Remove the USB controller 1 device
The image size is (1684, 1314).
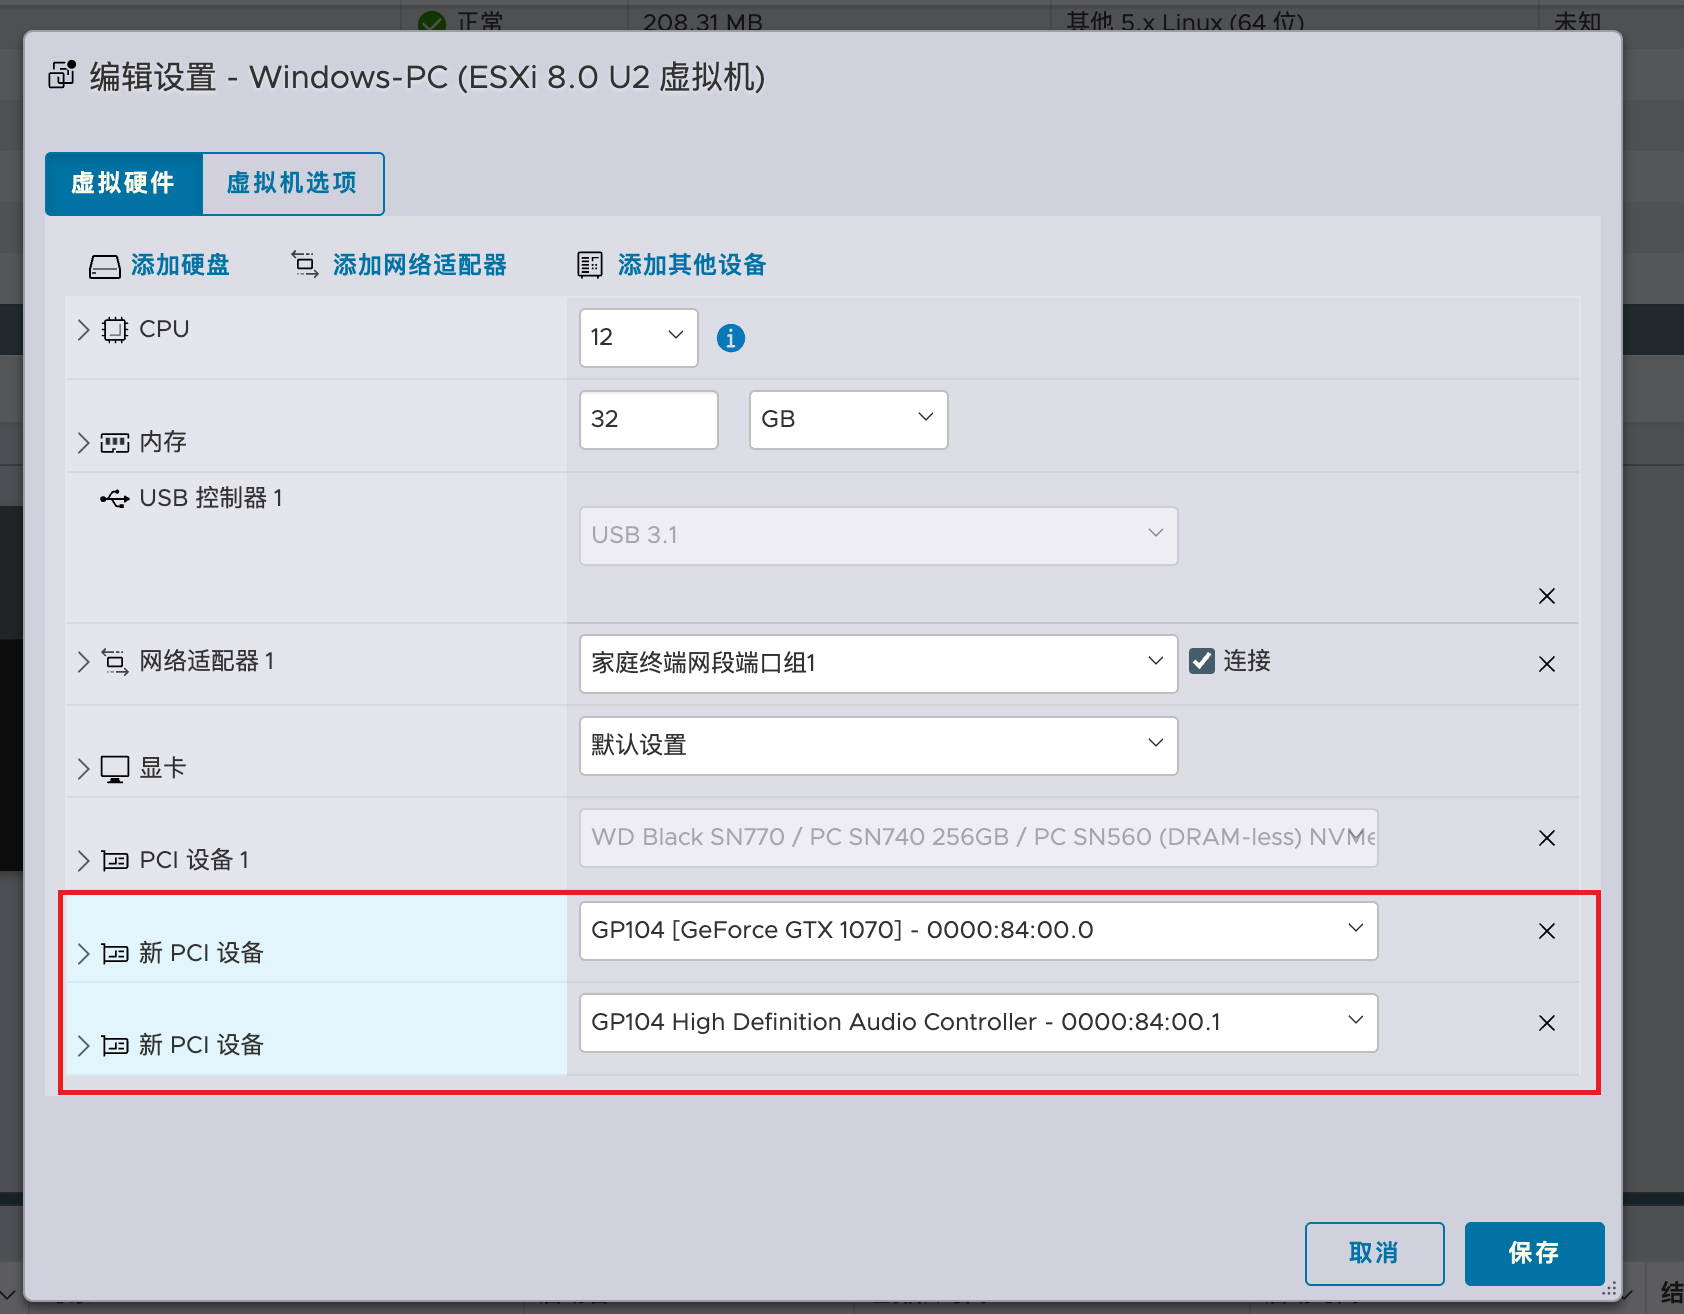pos(1546,597)
